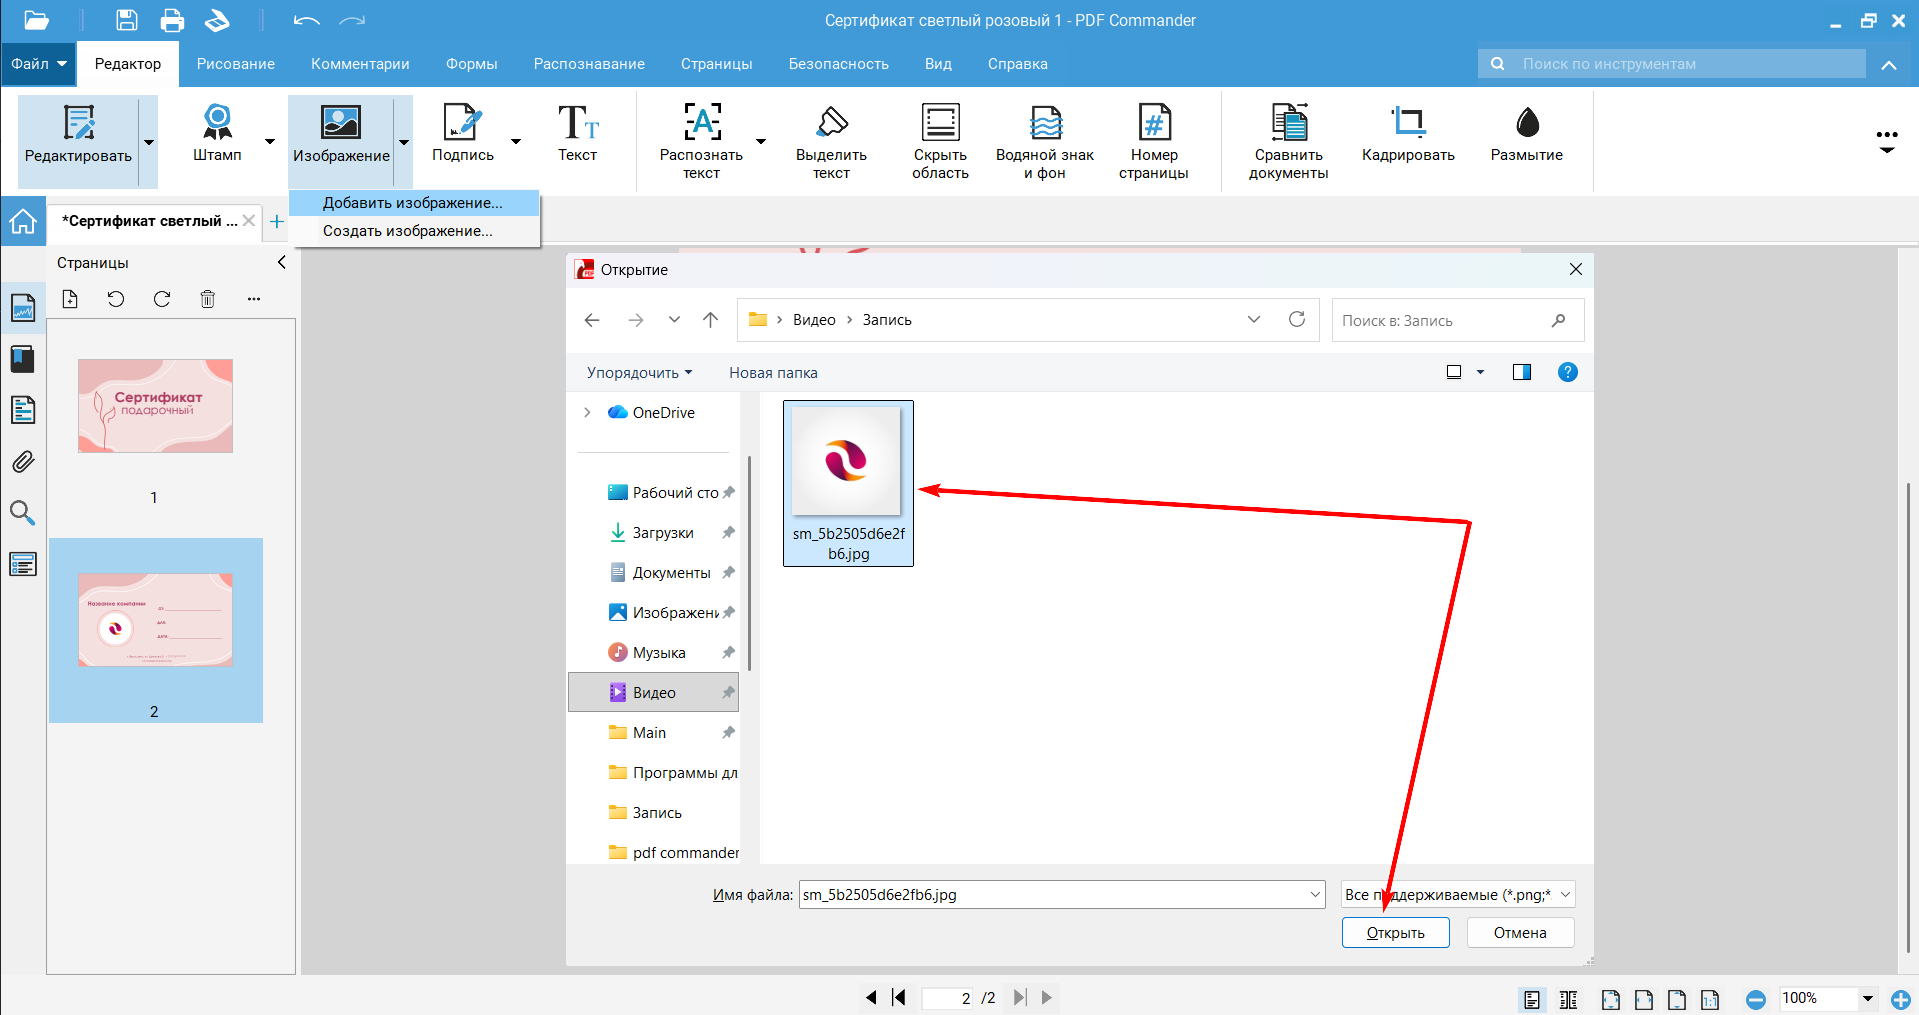Click the attachments paperclip sidebar icon
The width and height of the screenshot is (1919, 1015).
click(22, 462)
